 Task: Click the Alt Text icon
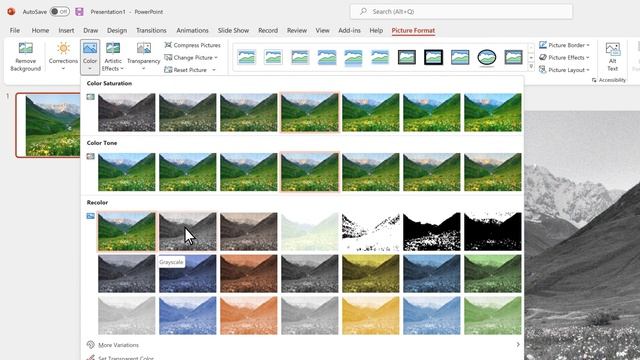[612, 49]
